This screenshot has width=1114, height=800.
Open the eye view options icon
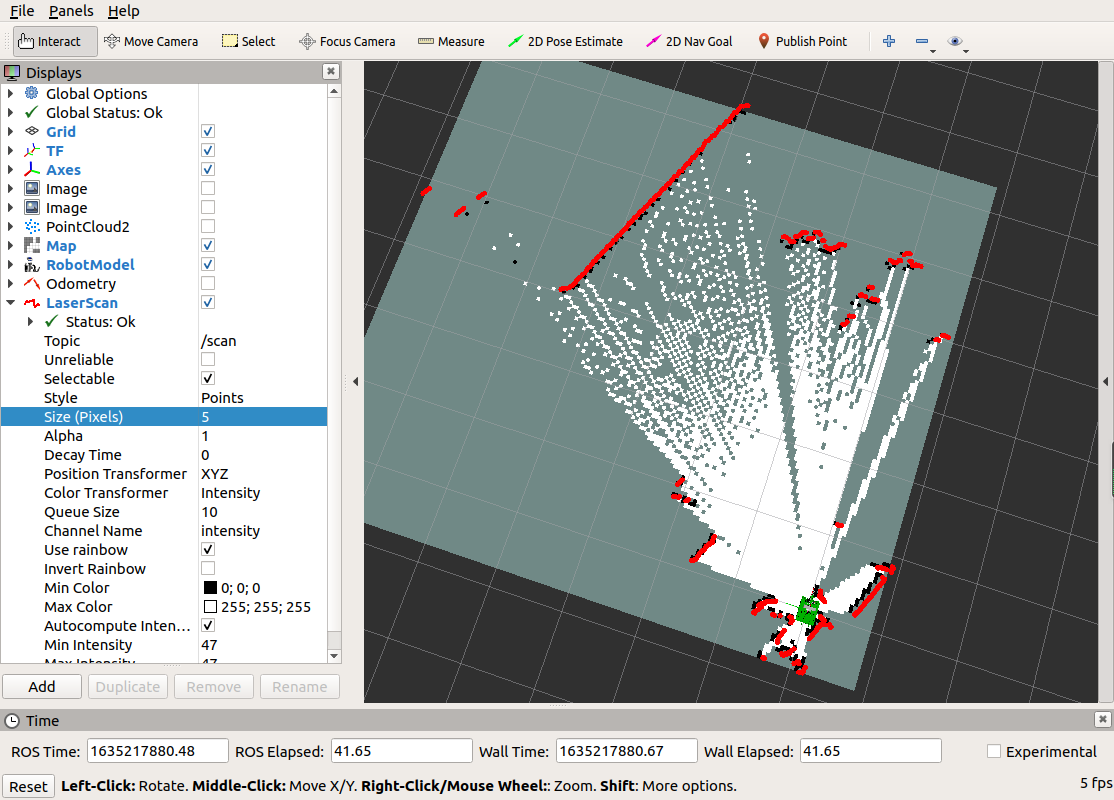click(x=956, y=41)
